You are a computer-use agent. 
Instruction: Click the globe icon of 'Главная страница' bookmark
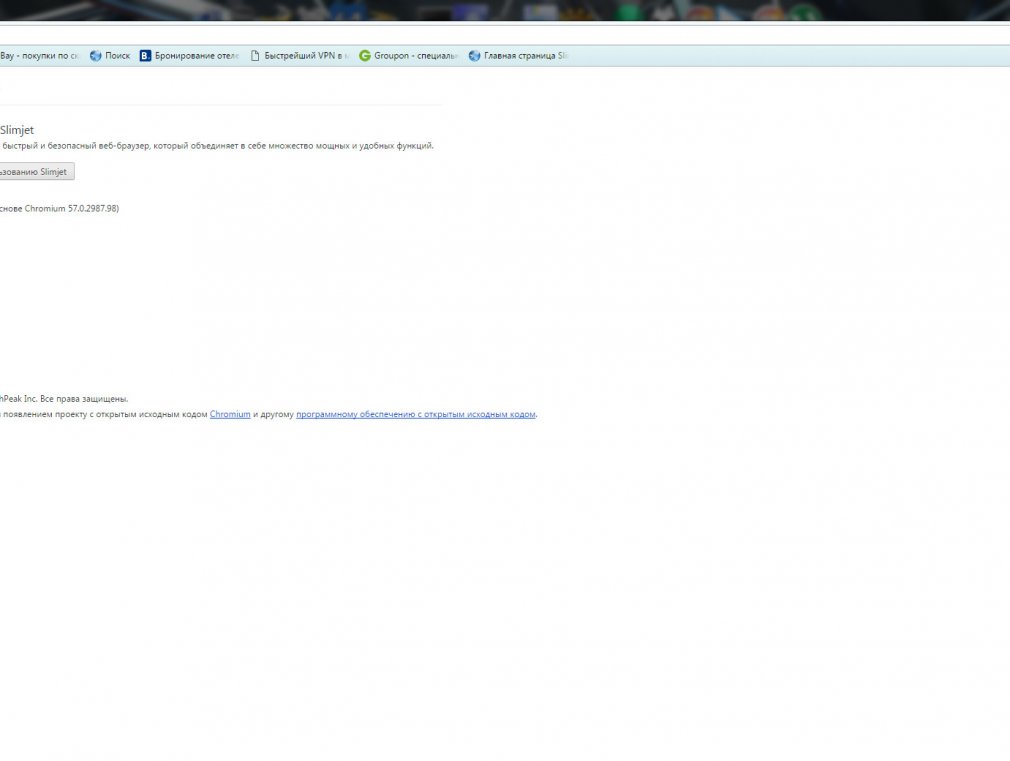(474, 56)
